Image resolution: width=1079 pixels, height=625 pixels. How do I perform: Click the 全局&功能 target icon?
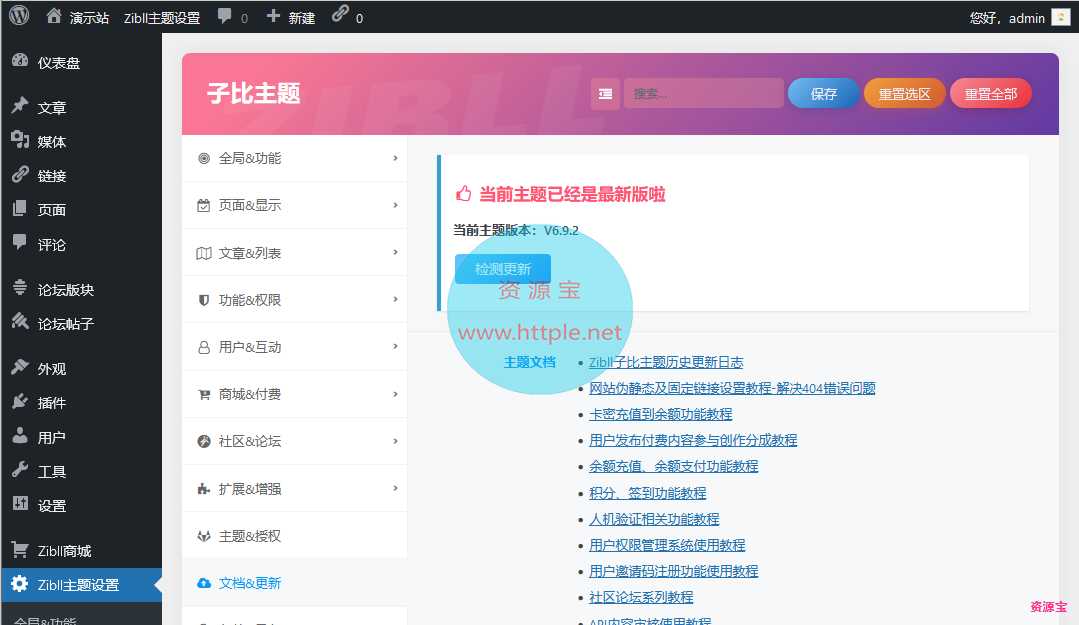tap(204, 158)
